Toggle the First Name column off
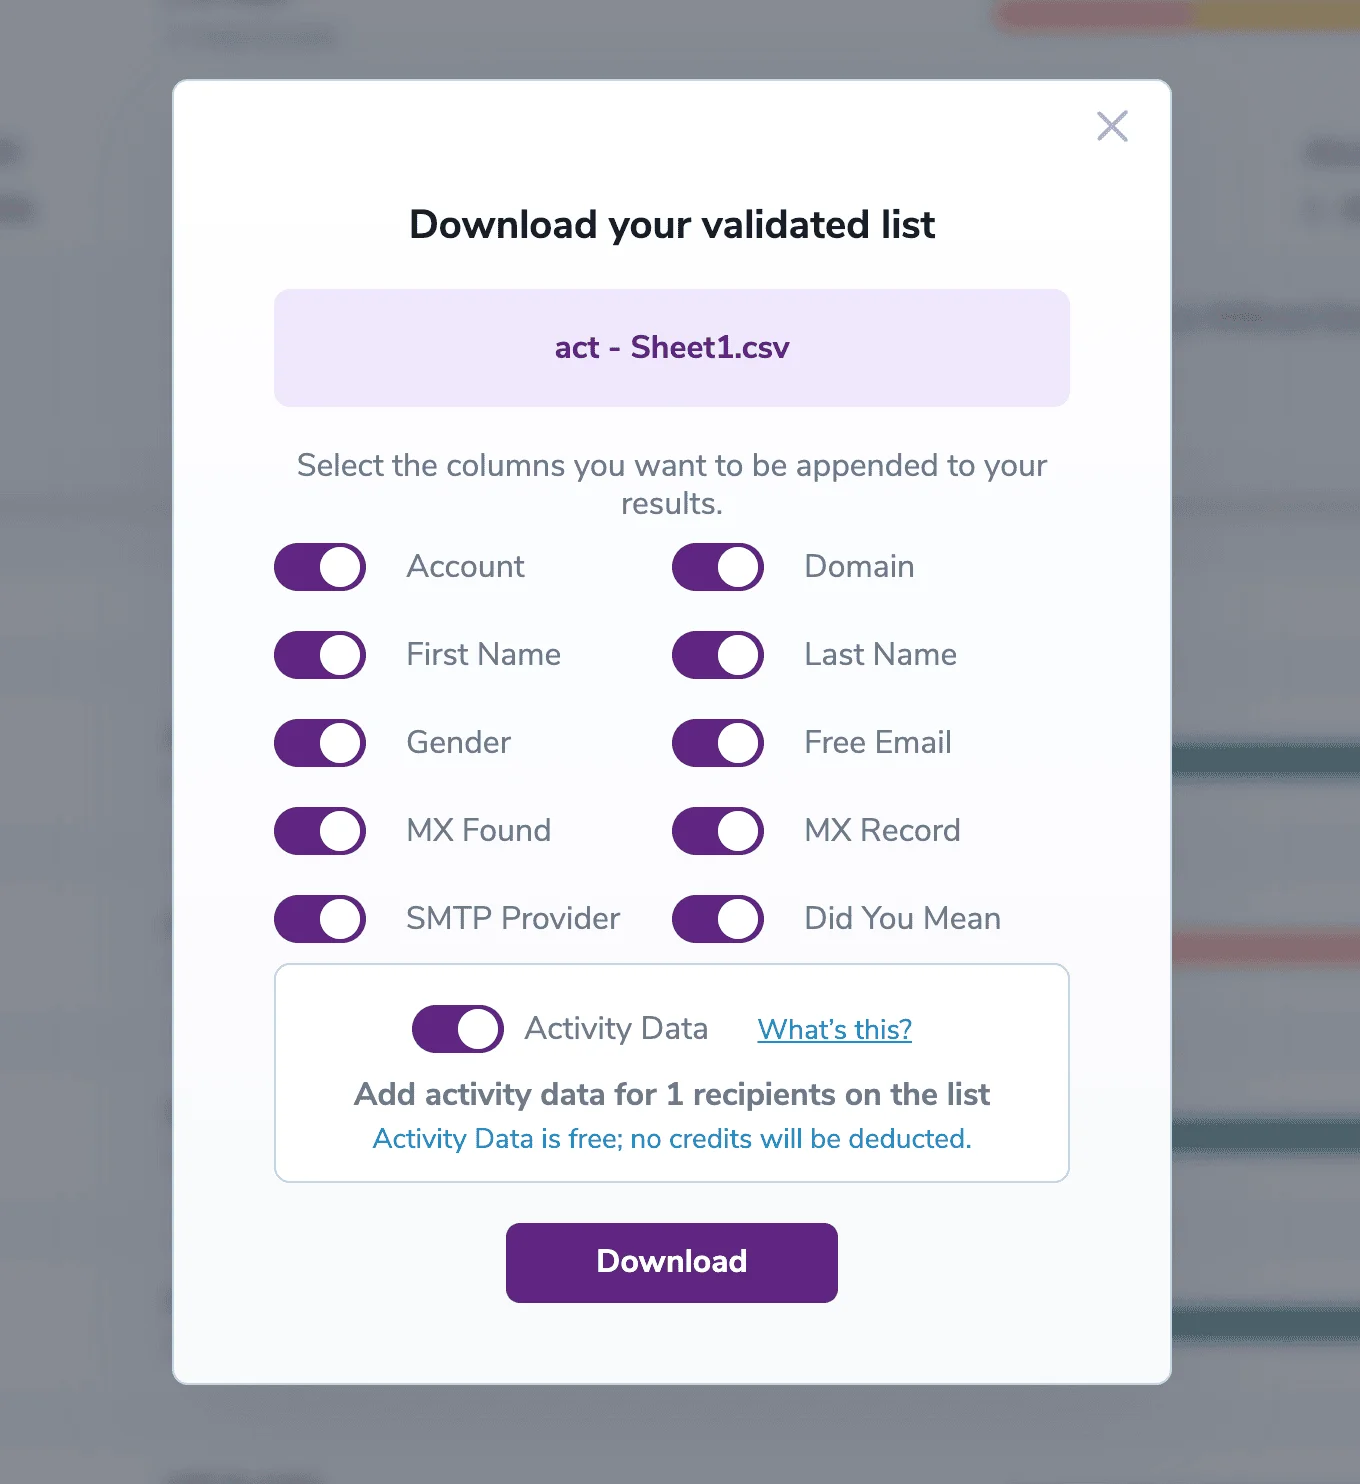1360x1484 pixels. coord(319,655)
